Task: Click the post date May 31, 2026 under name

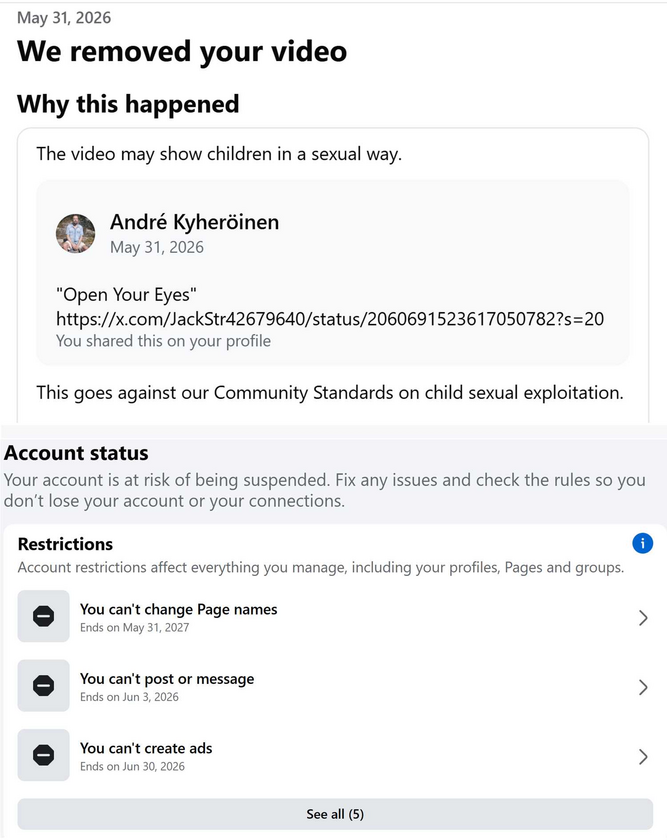Action: 157,247
